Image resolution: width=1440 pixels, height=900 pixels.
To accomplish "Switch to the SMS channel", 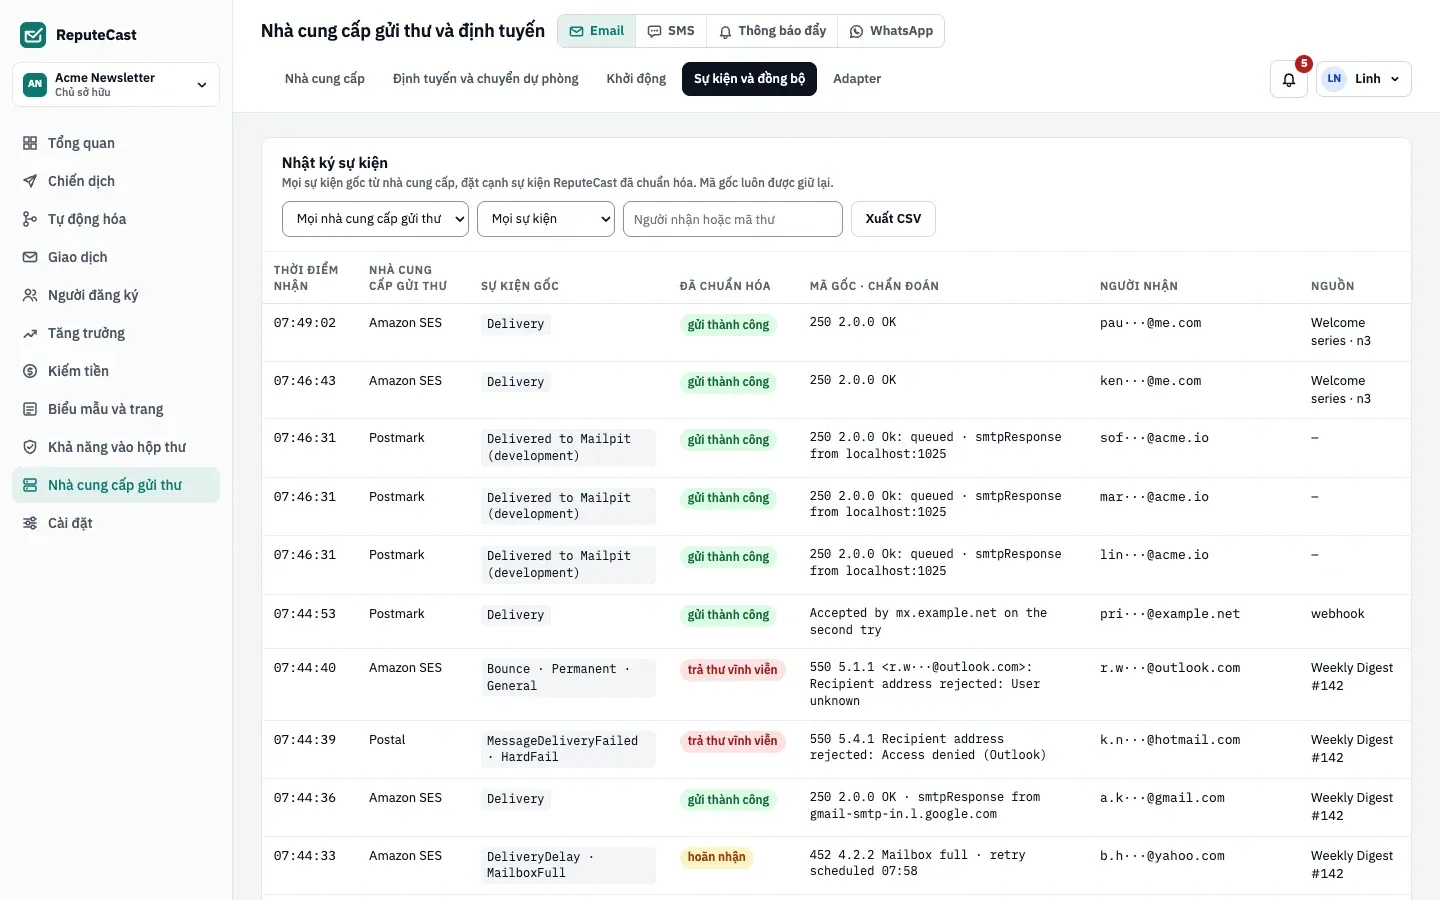I will (x=671, y=31).
